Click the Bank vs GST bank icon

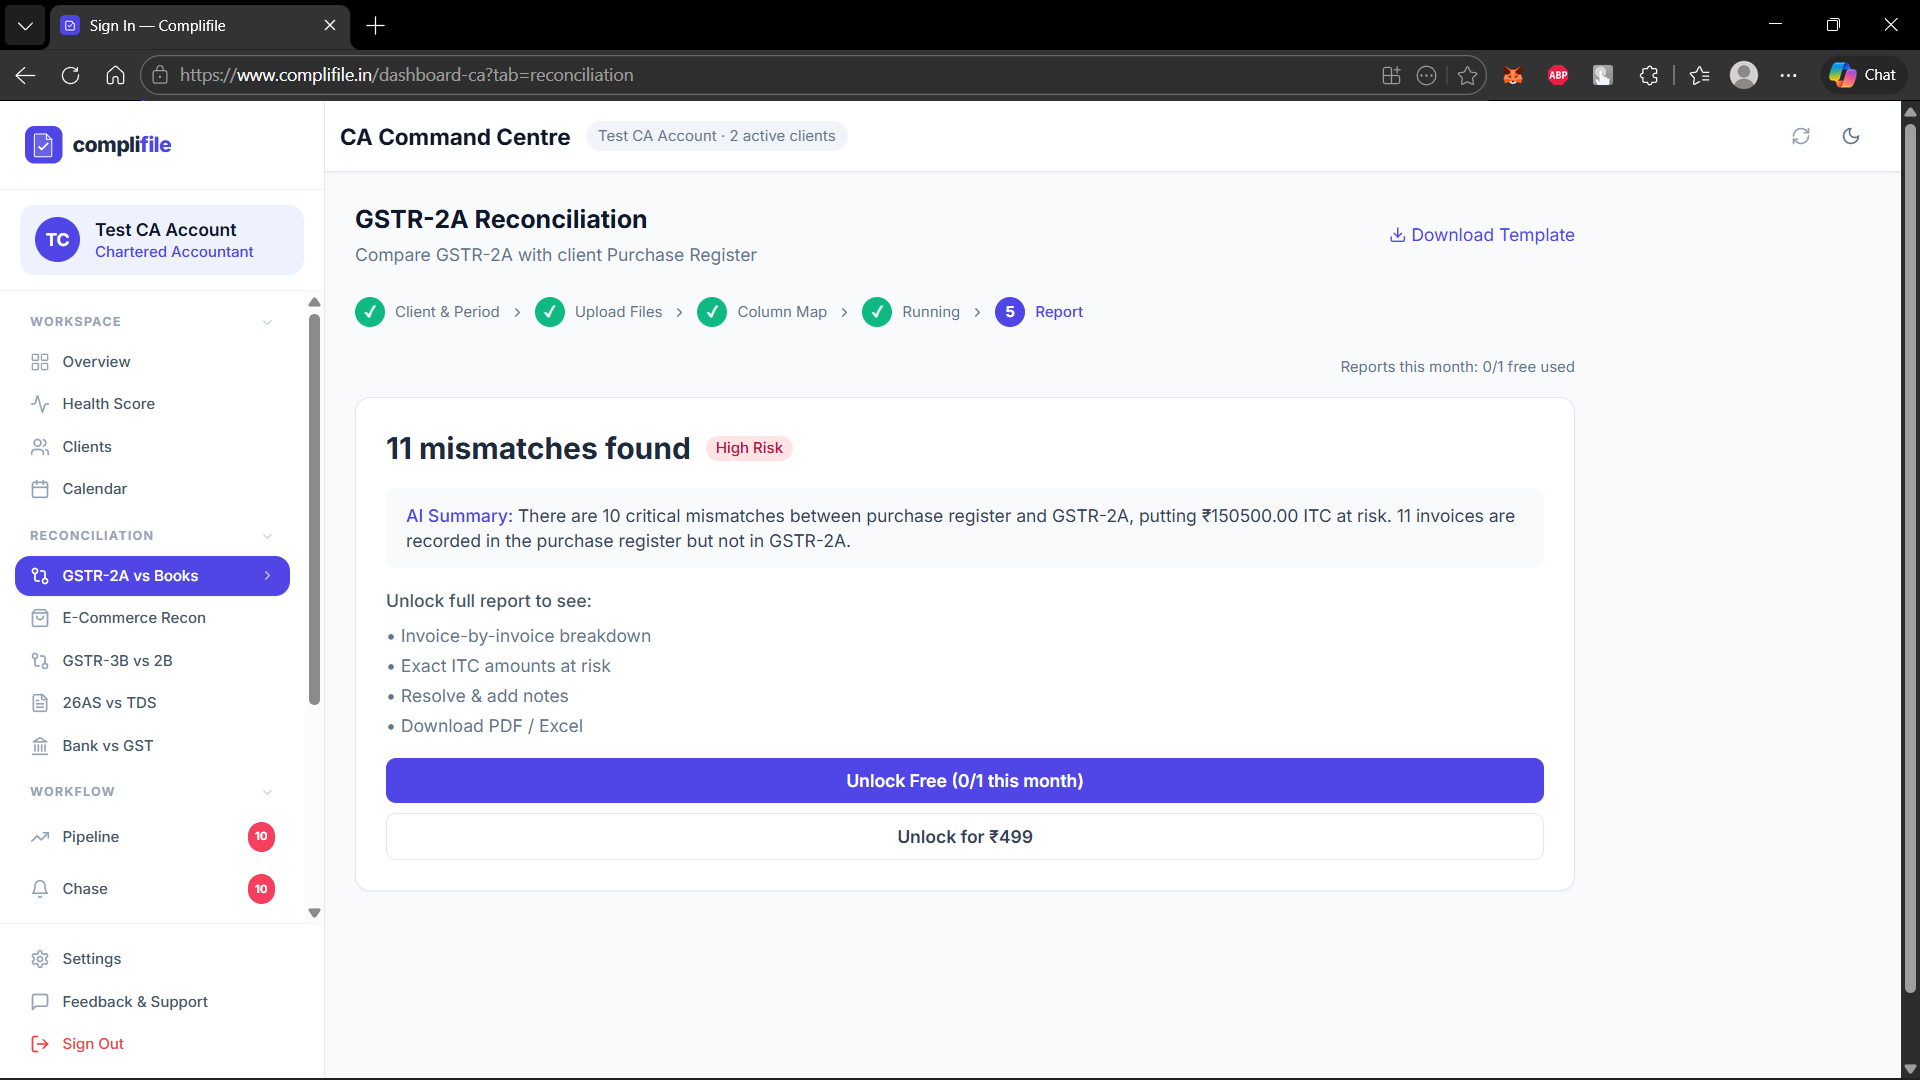[40, 746]
